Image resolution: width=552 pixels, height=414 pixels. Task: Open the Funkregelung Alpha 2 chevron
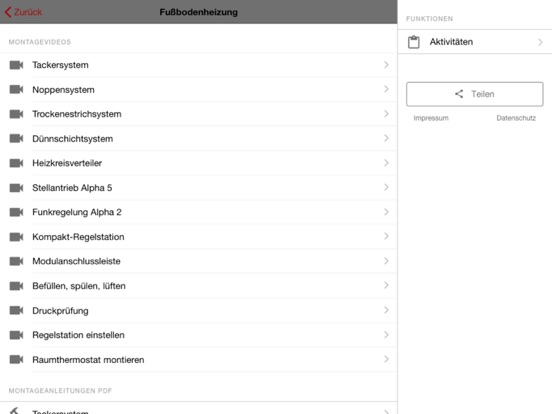(x=386, y=212)
